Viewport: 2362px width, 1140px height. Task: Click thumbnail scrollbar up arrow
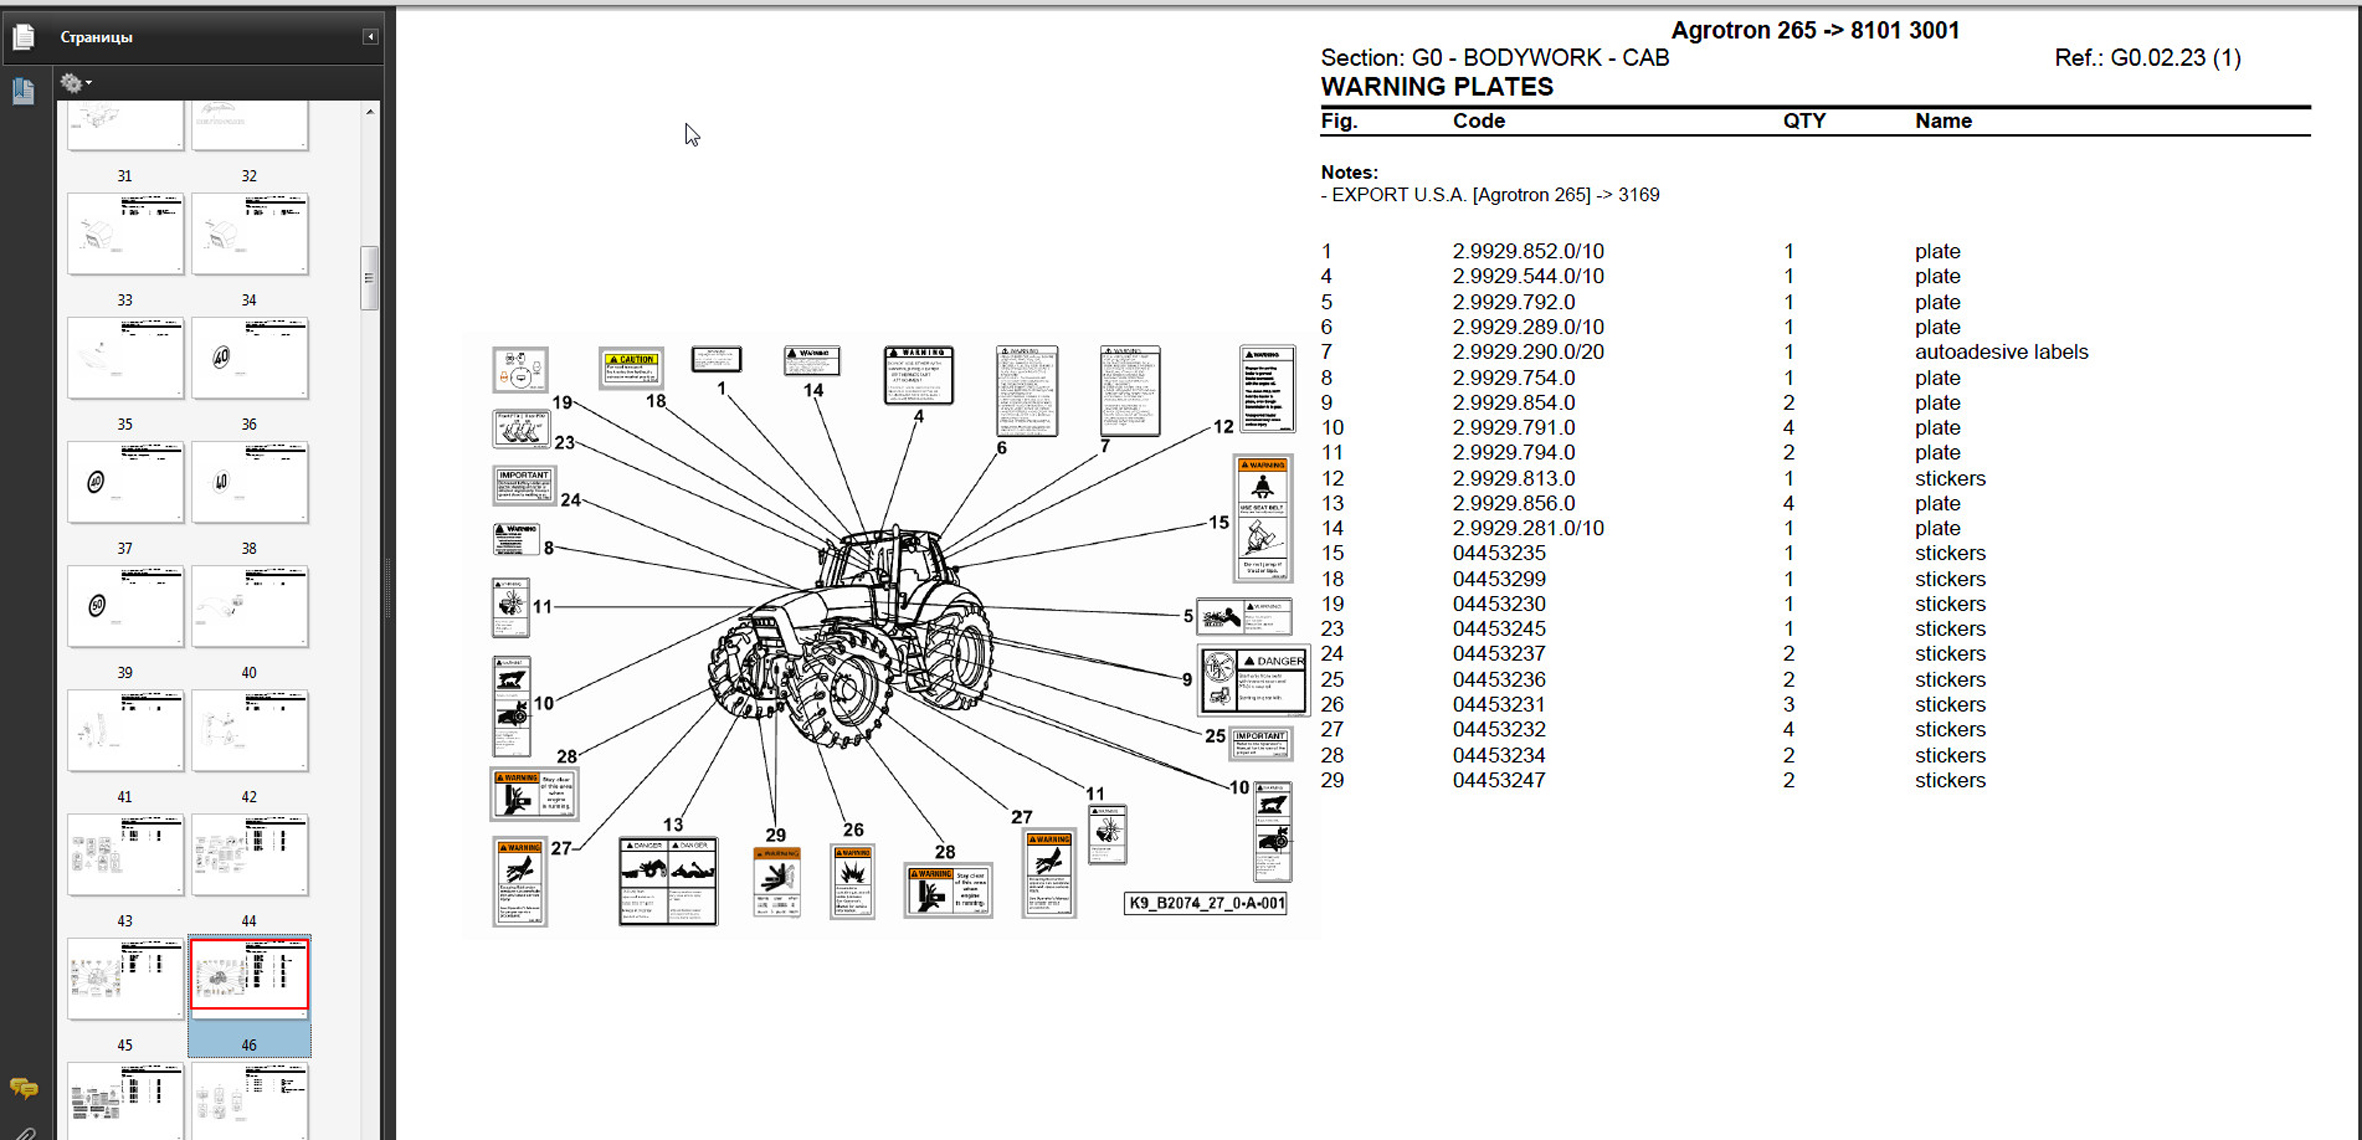(370, 112)
